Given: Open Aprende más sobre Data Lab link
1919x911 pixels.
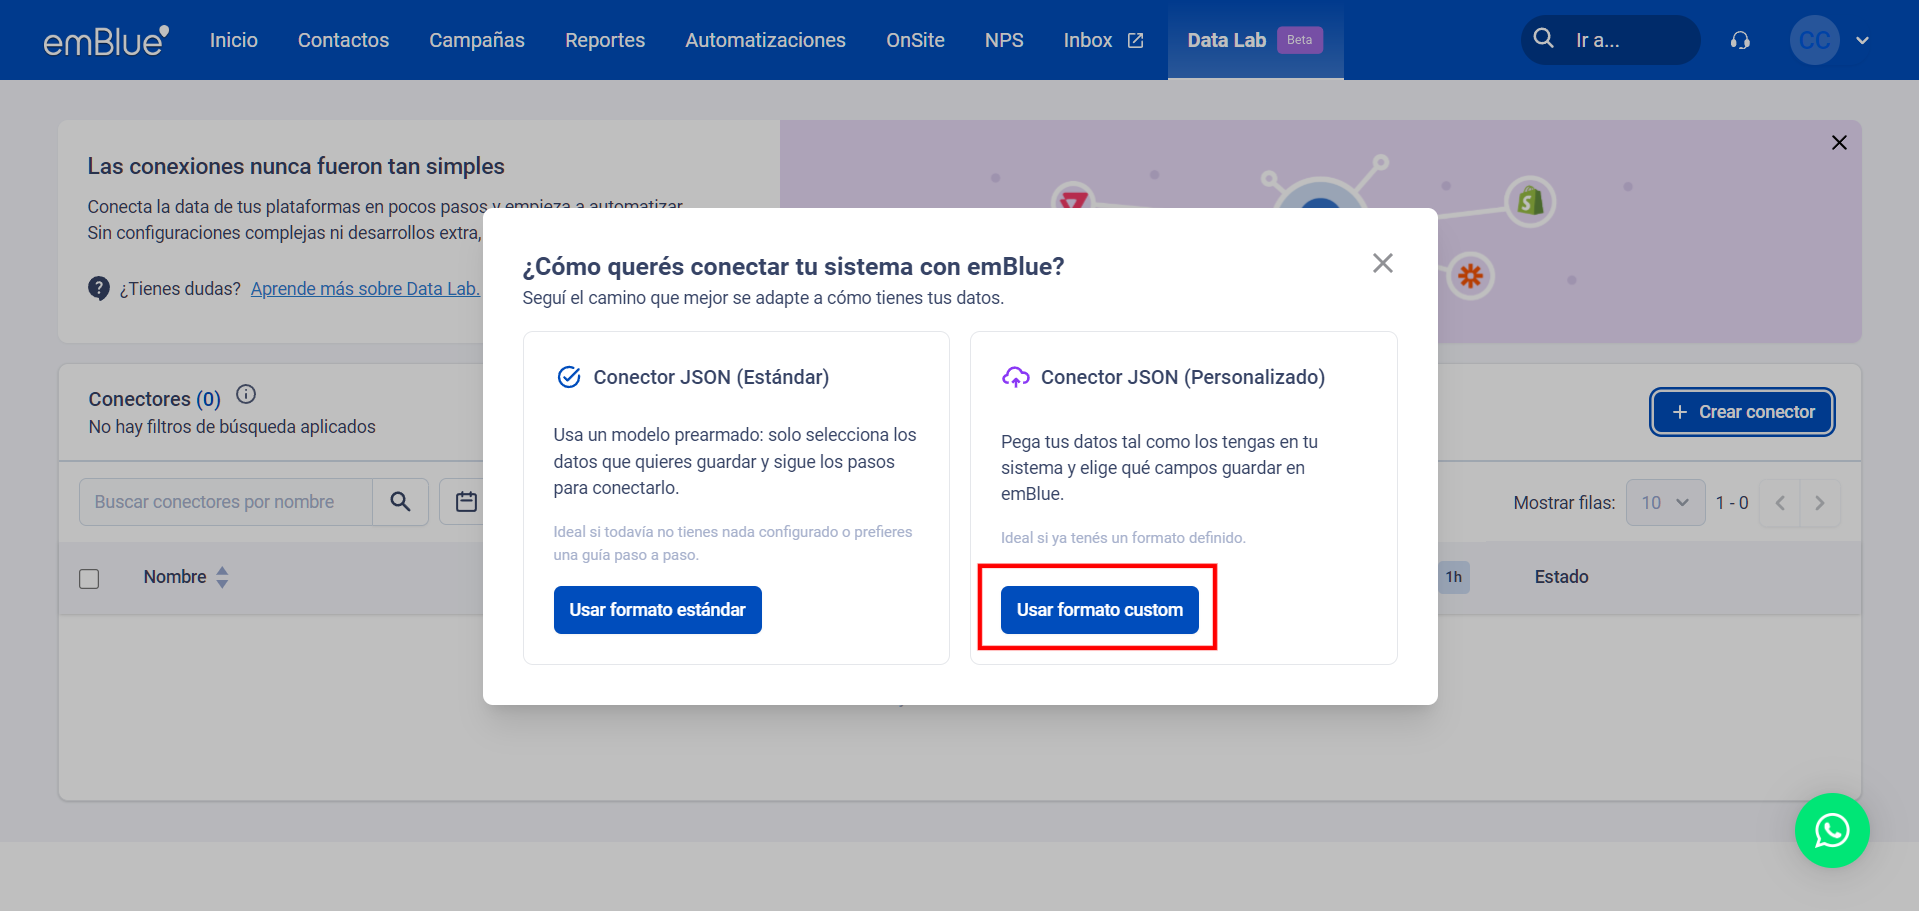Looking at the screenshot, I should point(365,289).
